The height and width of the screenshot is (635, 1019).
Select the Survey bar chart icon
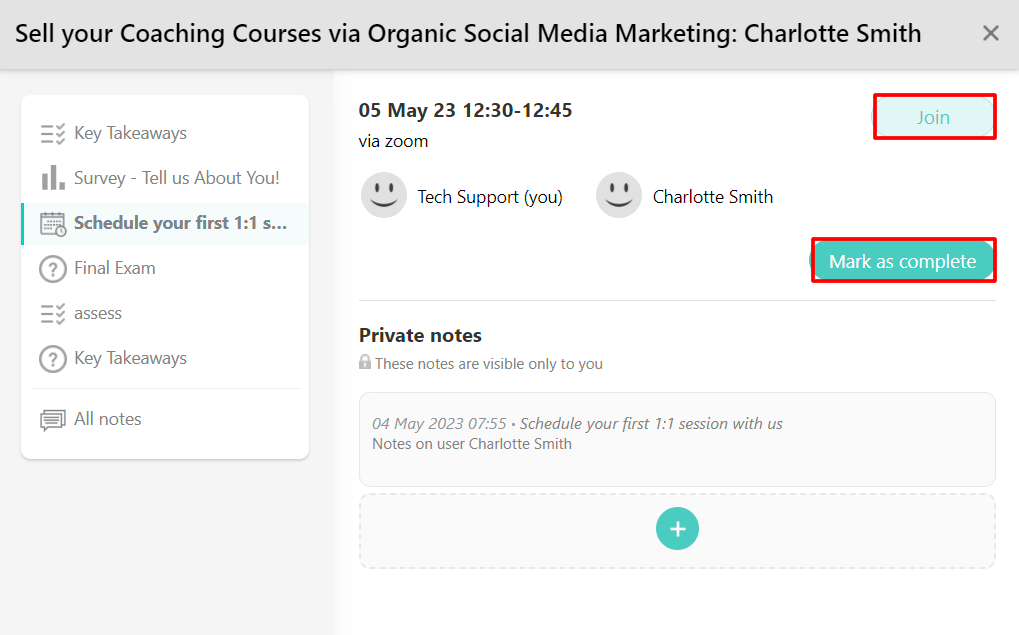52,177
